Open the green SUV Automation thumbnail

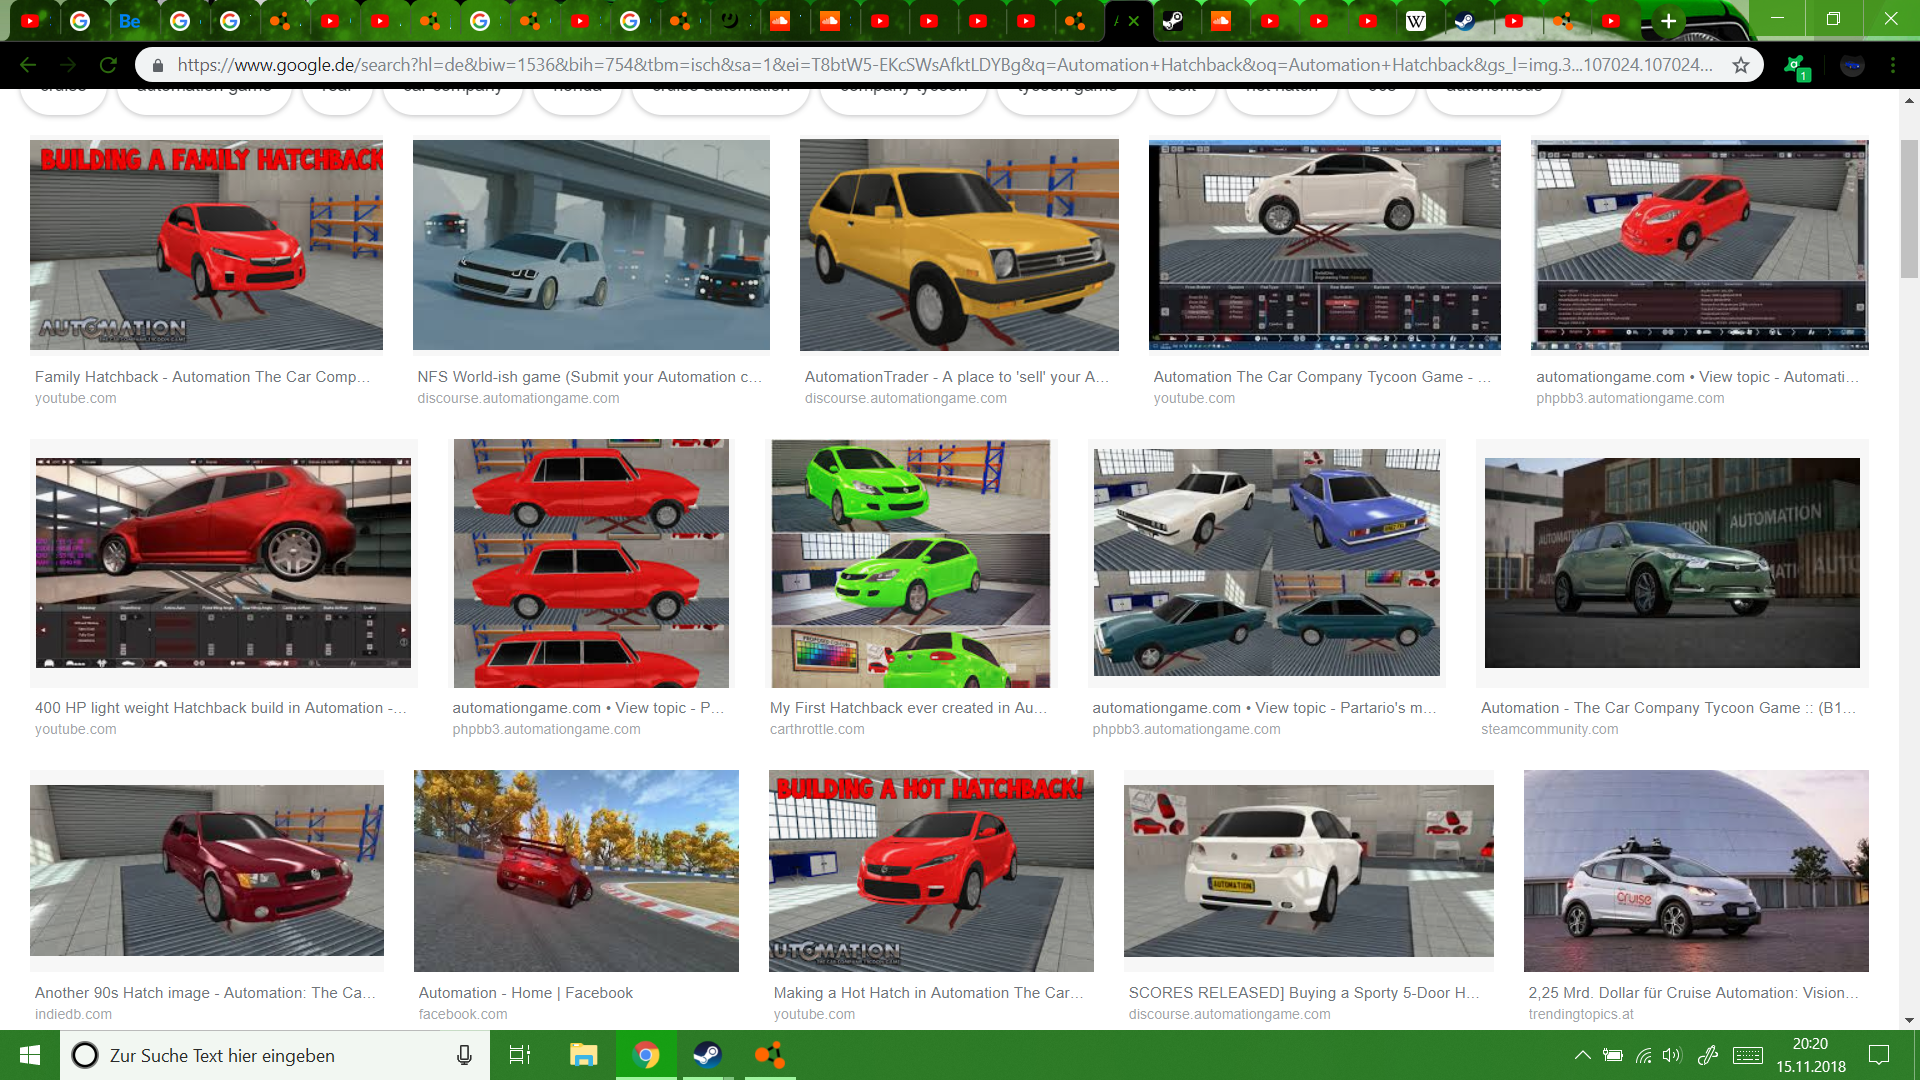(1672, 563)
